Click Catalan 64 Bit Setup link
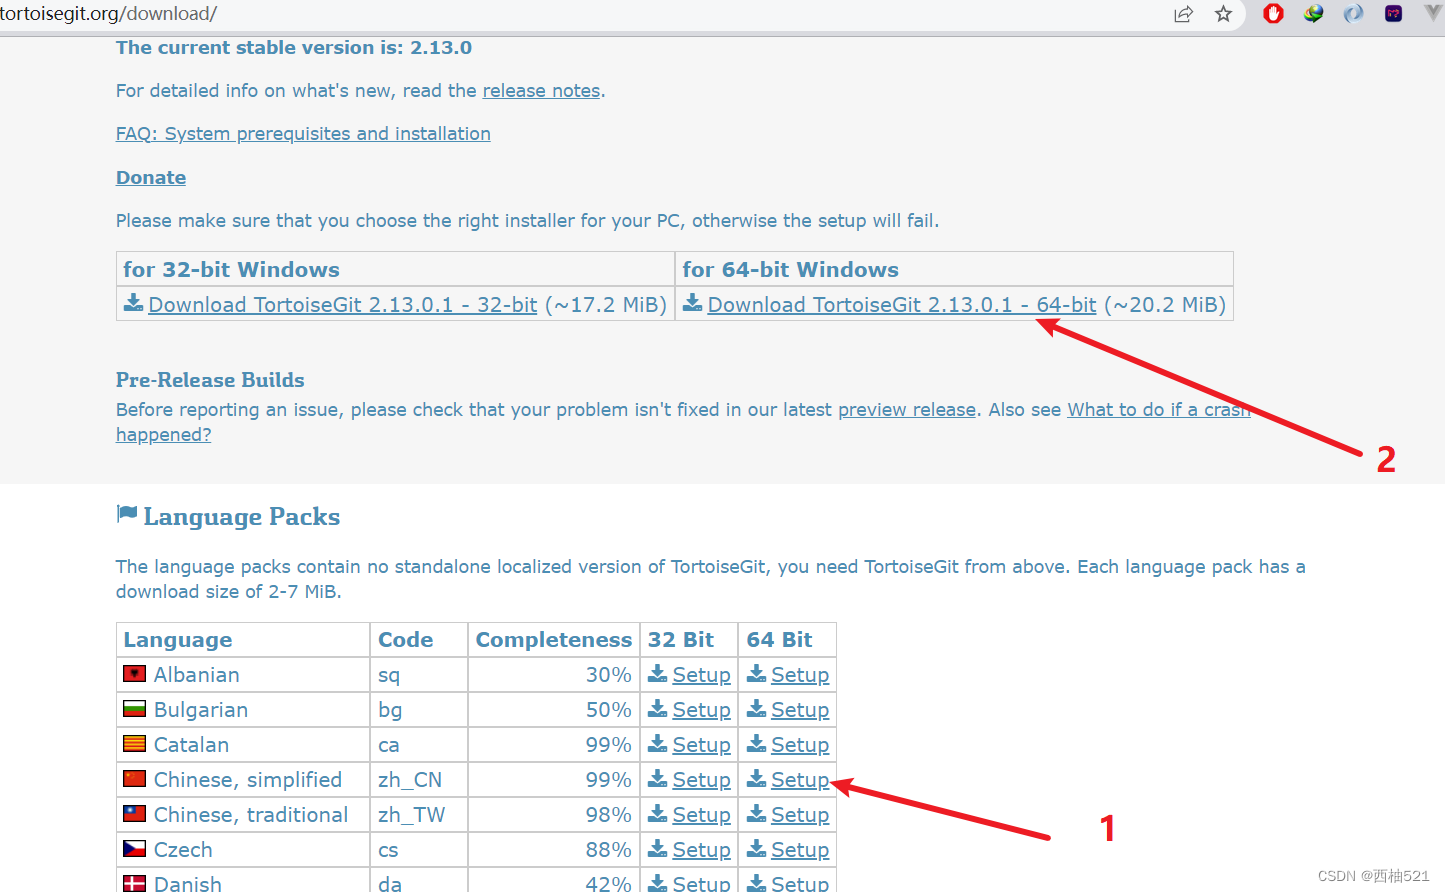This screenshot has height=892, width=1445. pyautogui.click(x=800, y=745)
